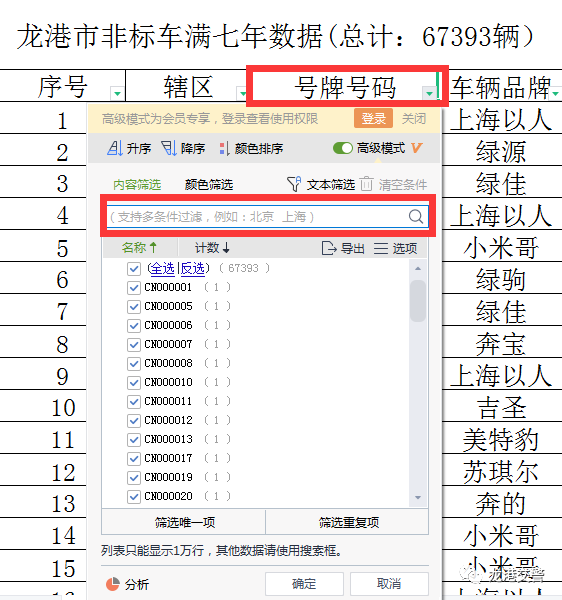Uncheck CN000006 checkbox

click(134, 326)
